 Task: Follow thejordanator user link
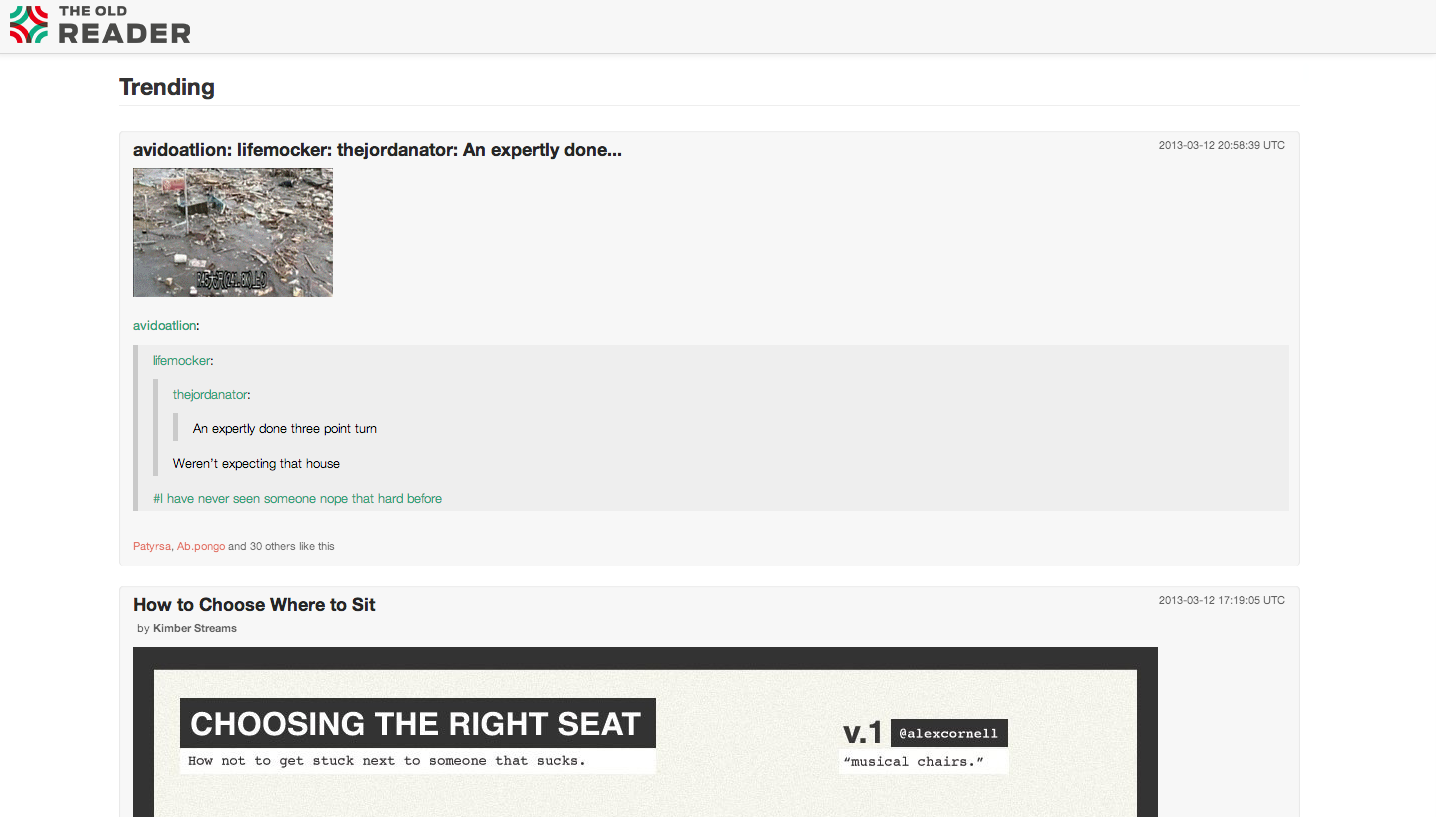(x=209, y=395)
